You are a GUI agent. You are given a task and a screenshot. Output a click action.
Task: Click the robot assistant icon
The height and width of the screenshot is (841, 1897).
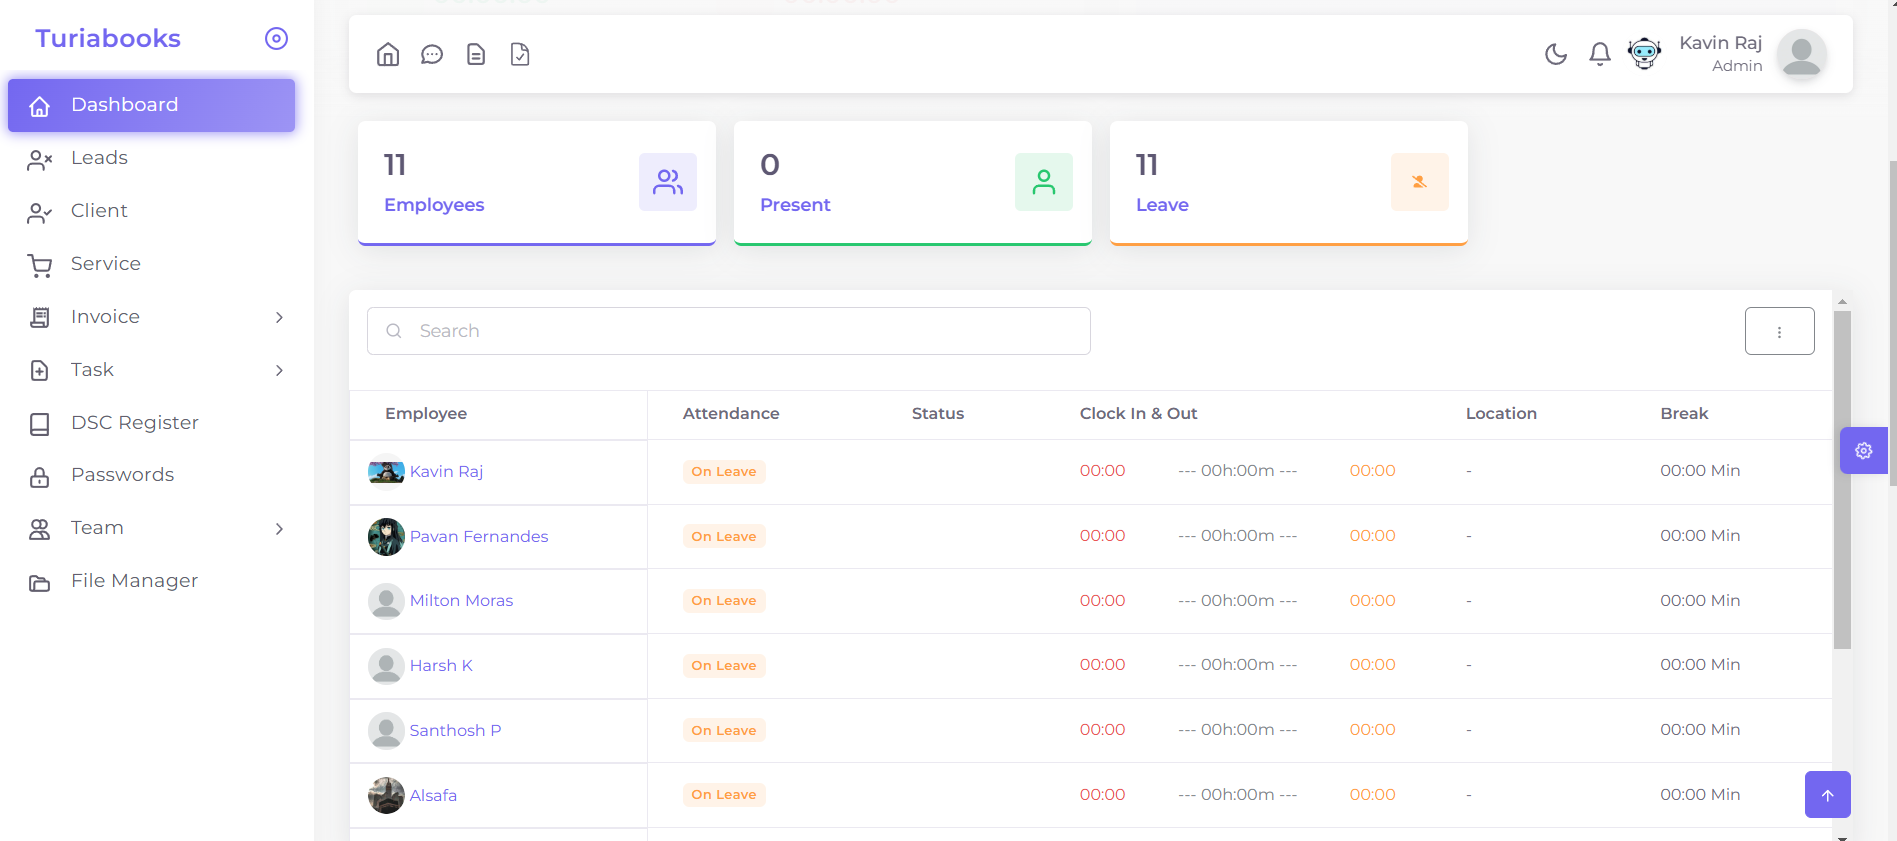point(1644,53)
